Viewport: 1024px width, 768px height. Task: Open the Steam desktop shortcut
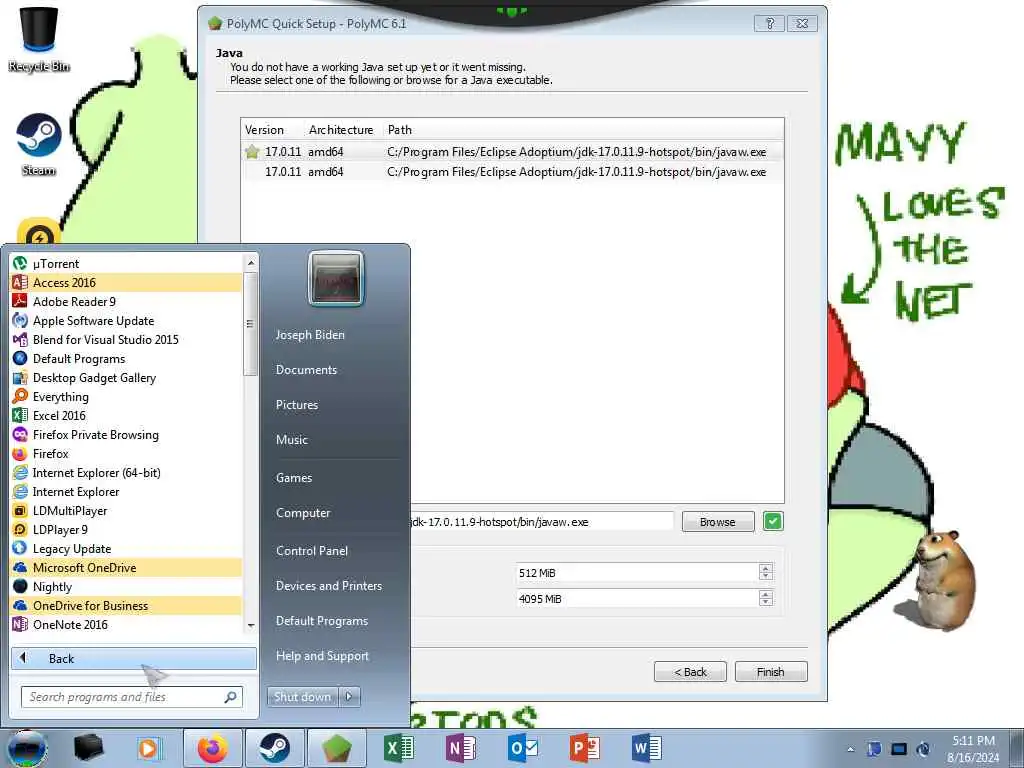tap(39, 144)
